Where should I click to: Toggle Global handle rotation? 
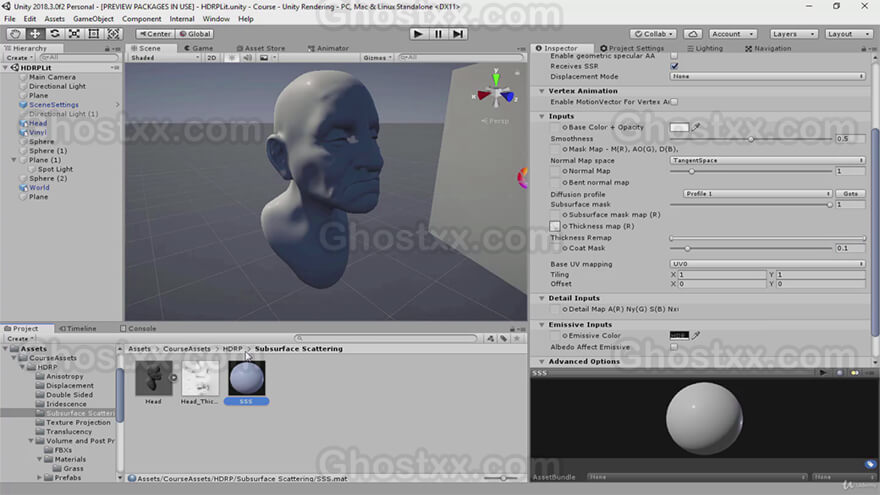coord(195,34)
